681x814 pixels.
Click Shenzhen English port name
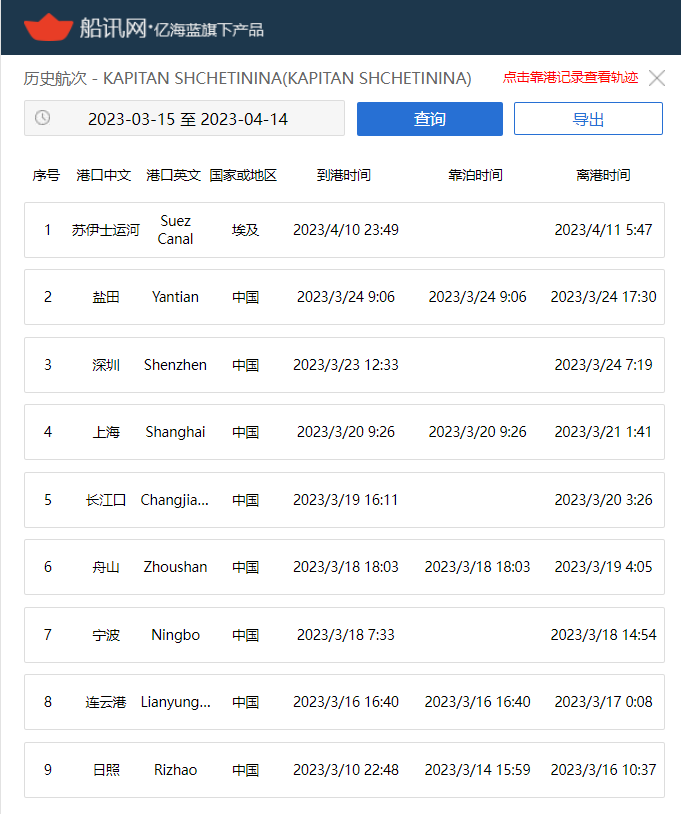click(175, 365)
